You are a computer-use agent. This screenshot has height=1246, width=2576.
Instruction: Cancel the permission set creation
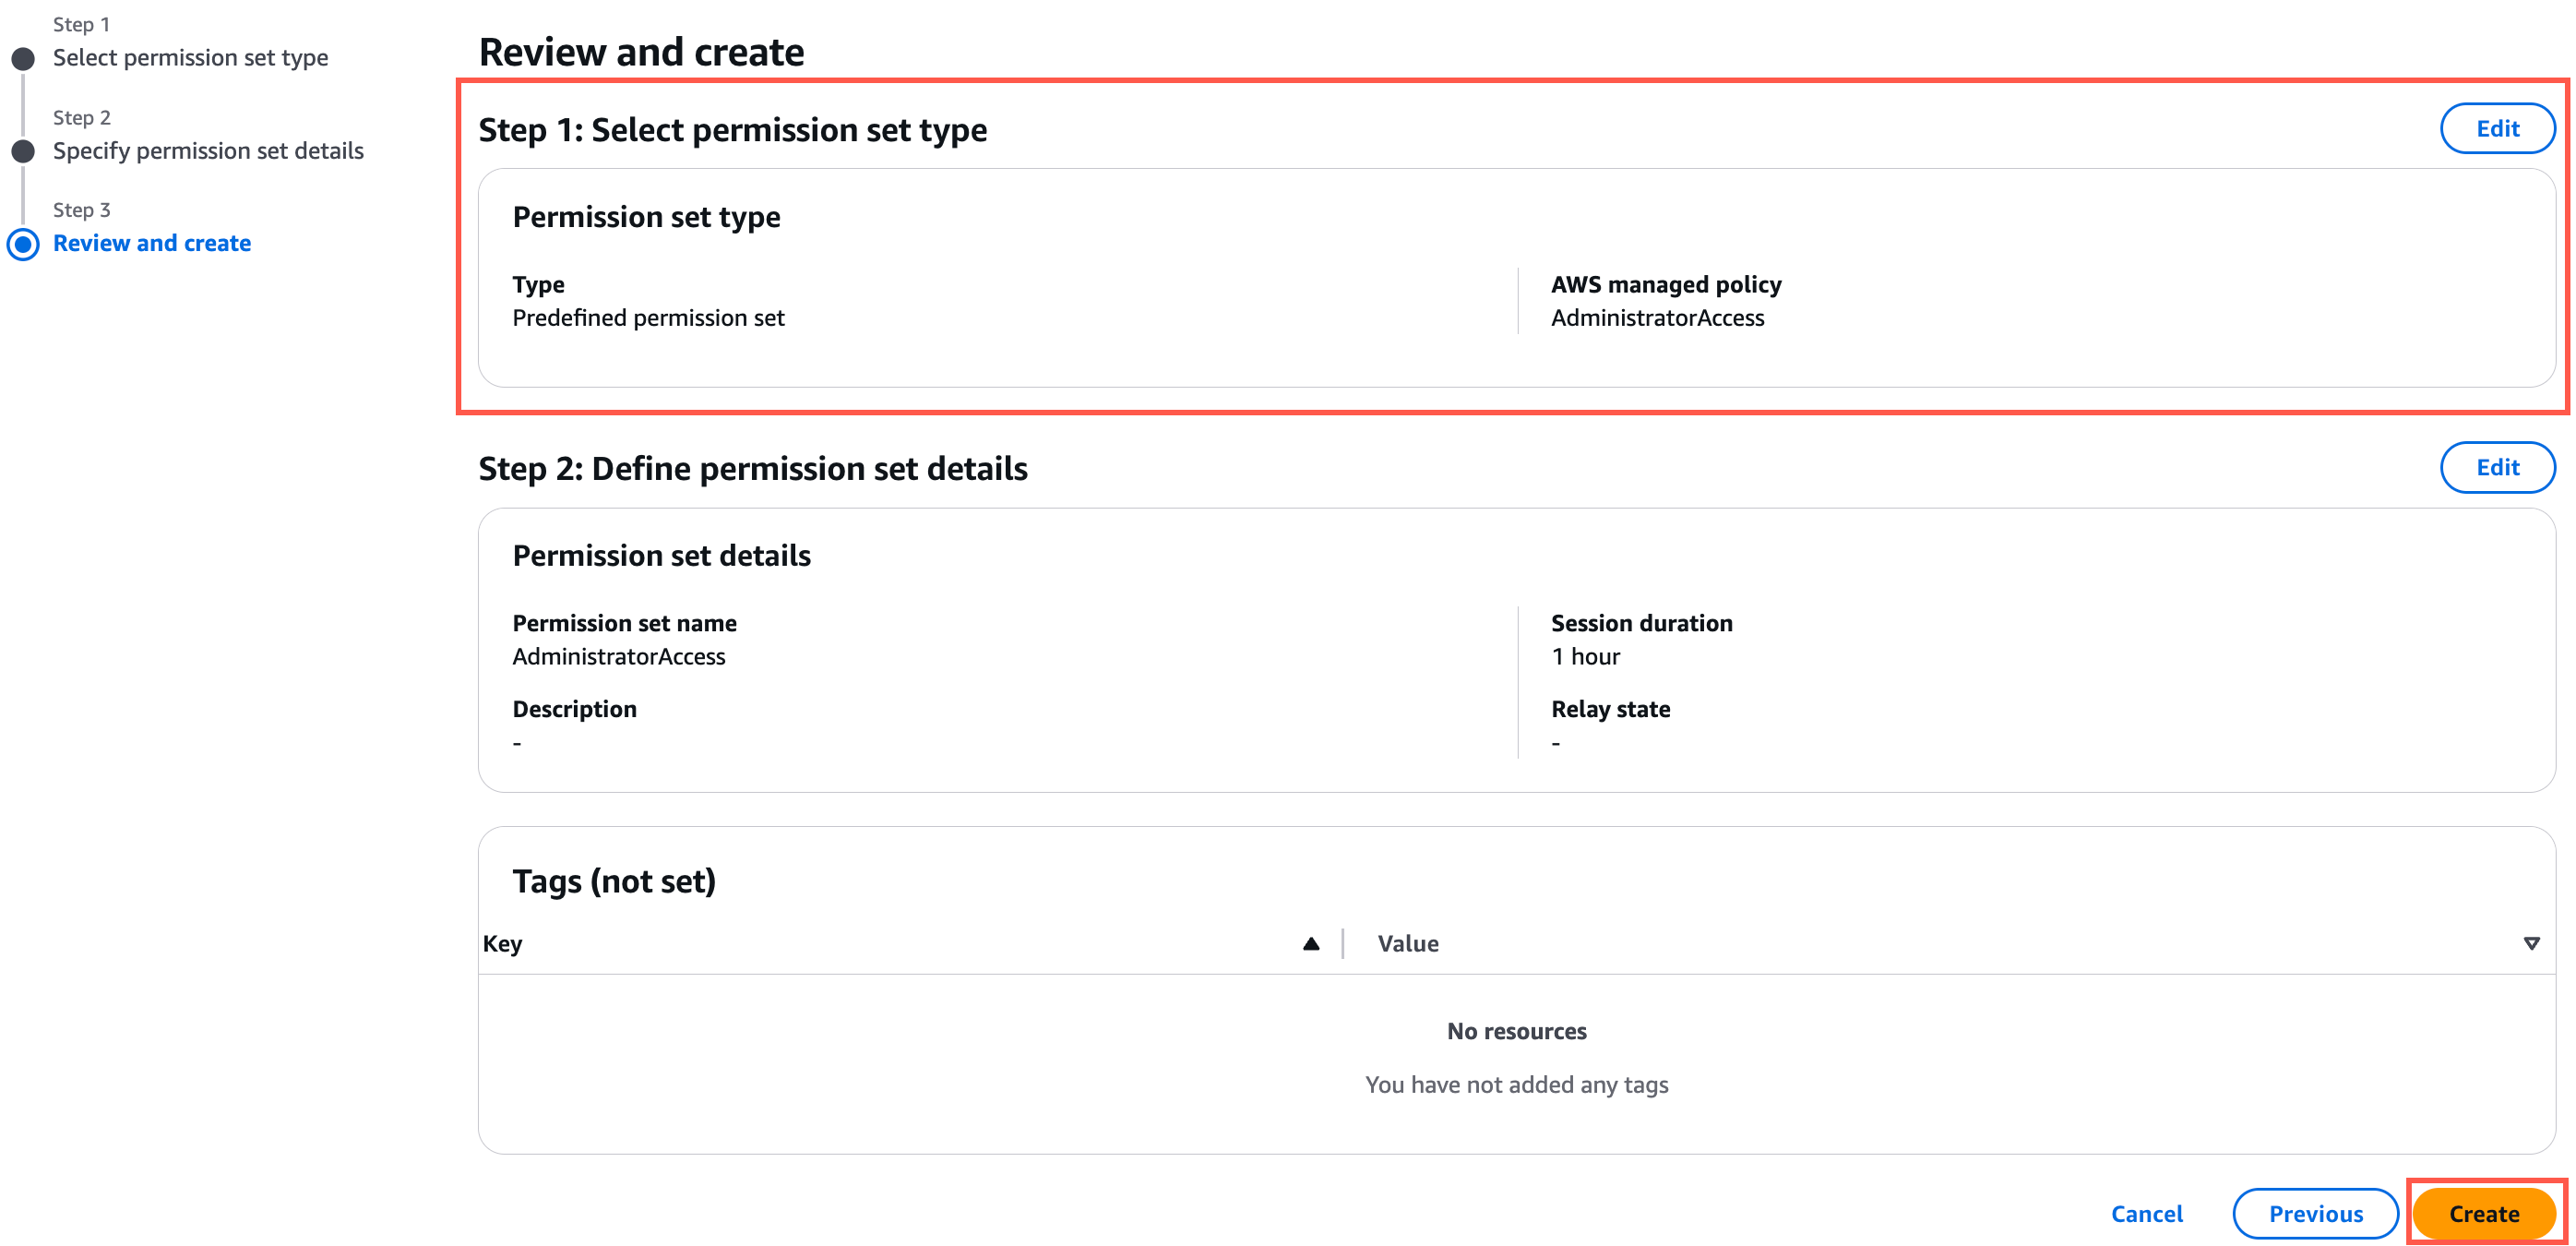pos(2146,1213)
